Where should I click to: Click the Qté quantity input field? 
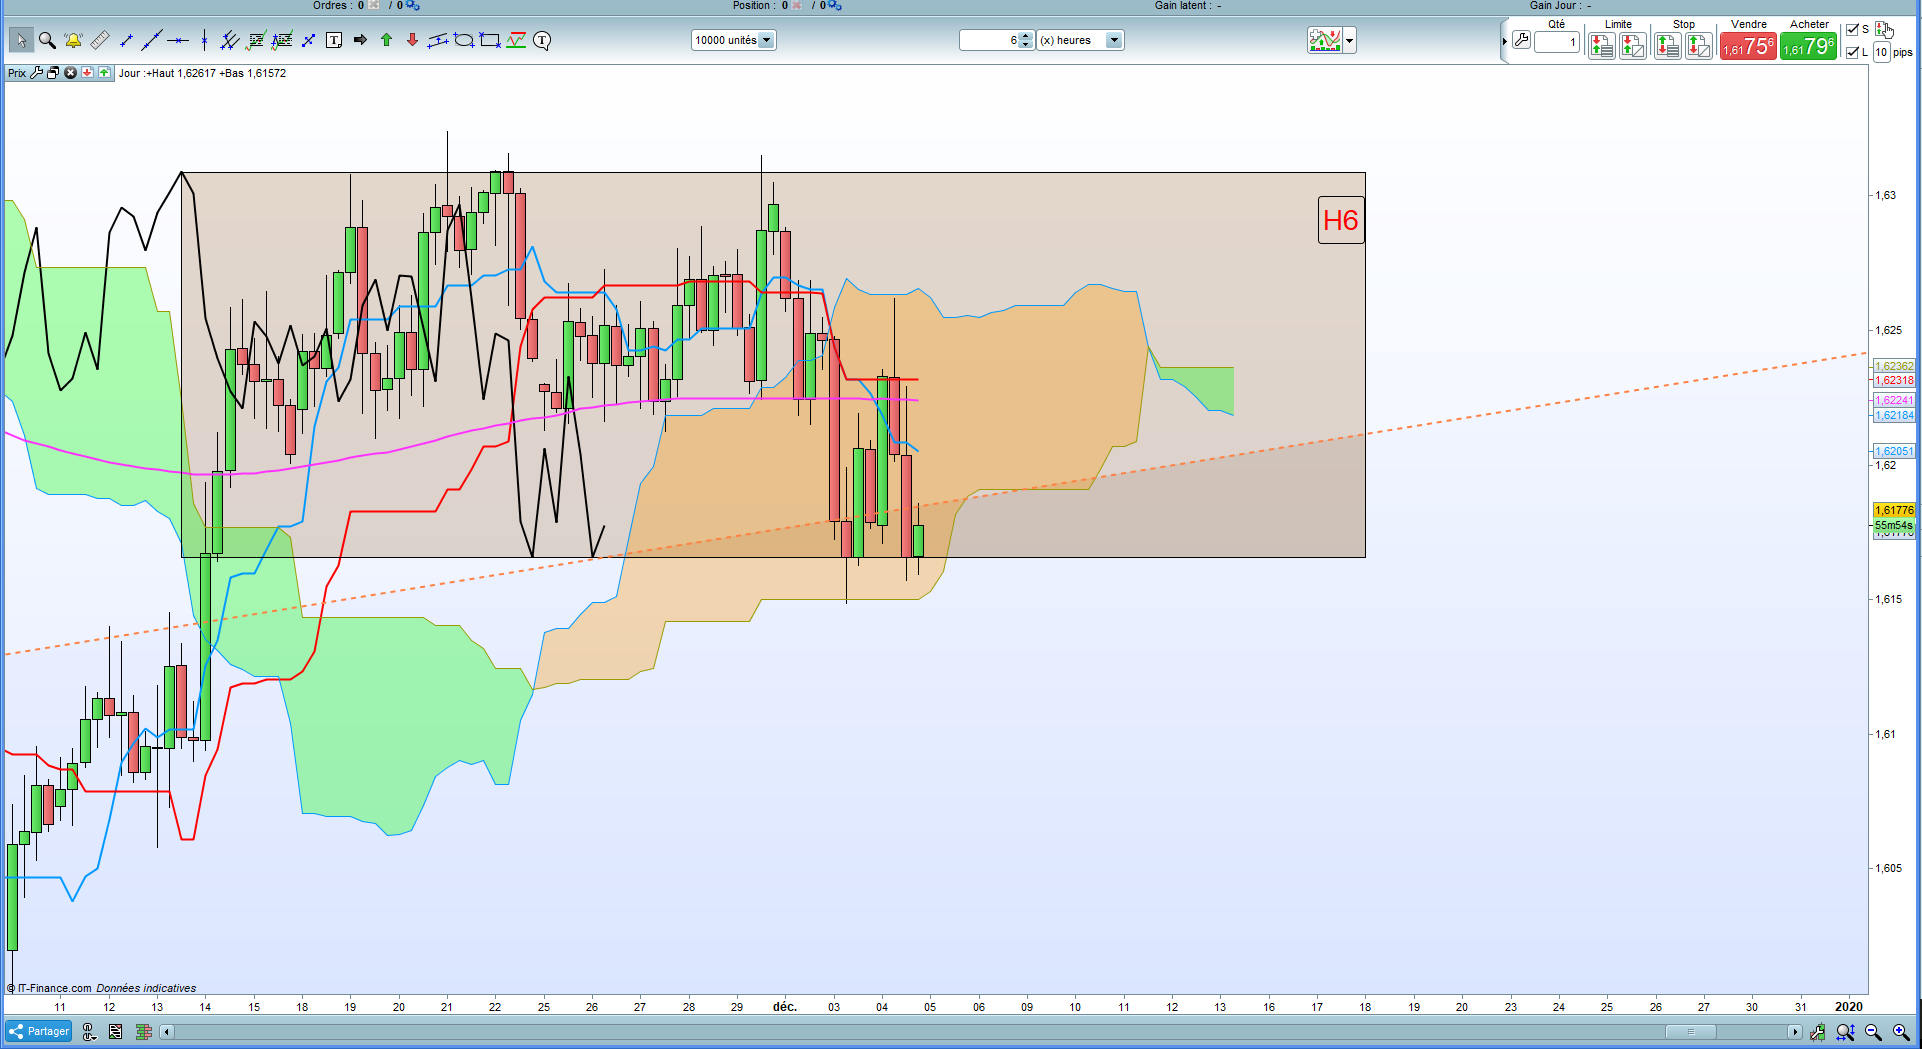click(1557, 42)
